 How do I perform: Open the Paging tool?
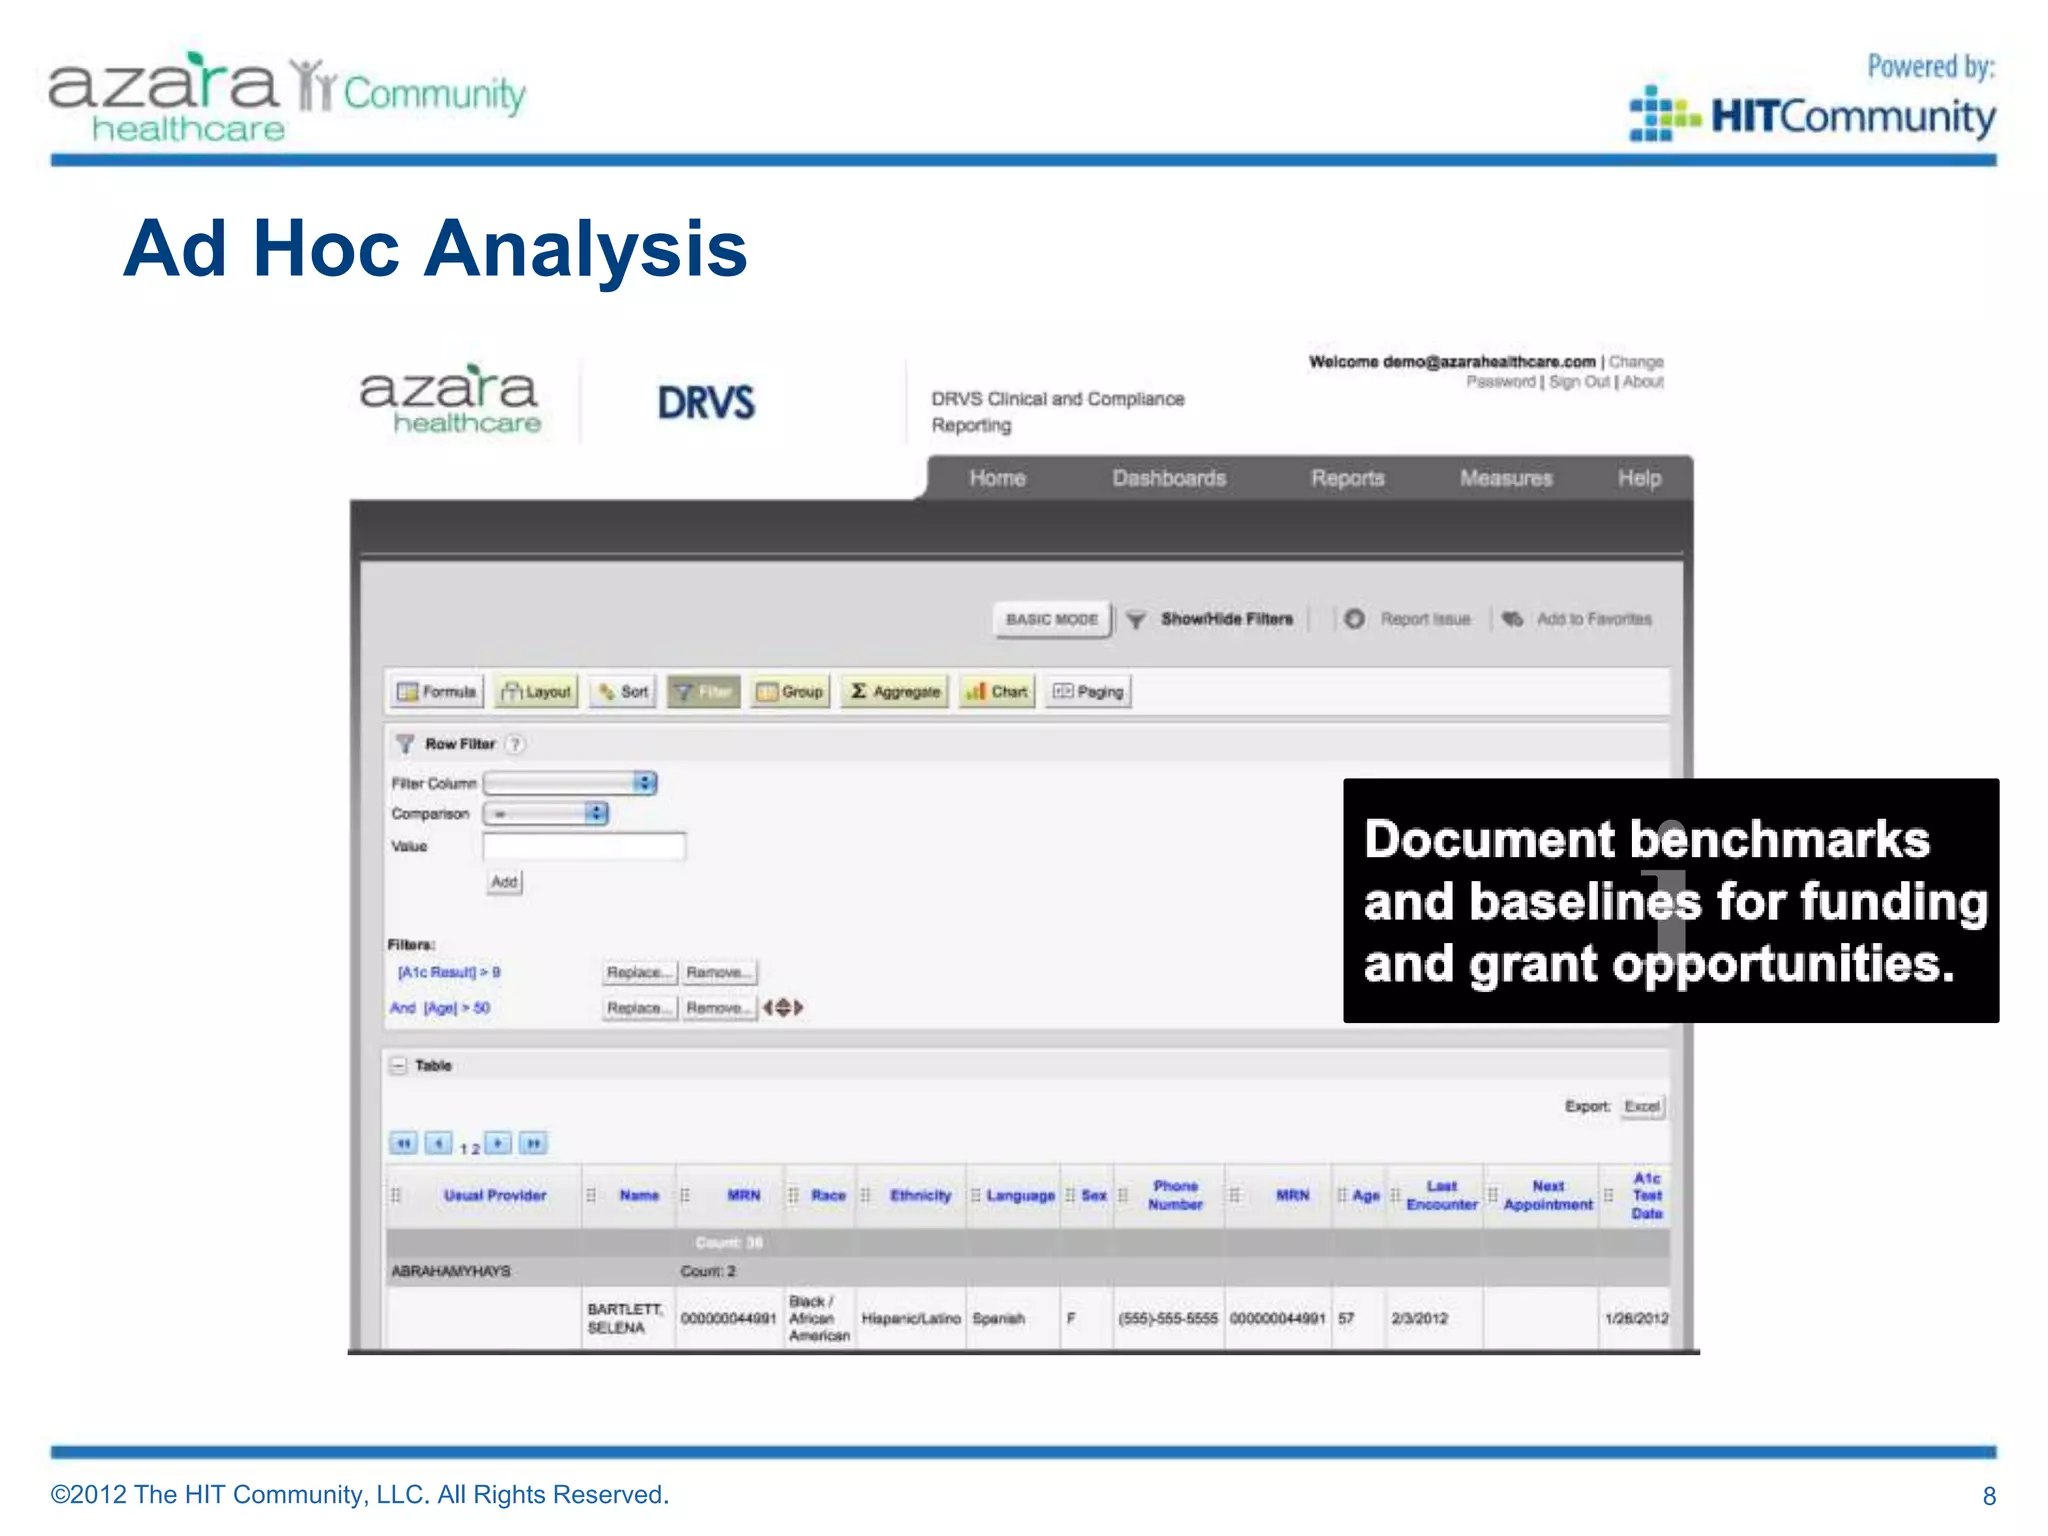coord(1088,691)
